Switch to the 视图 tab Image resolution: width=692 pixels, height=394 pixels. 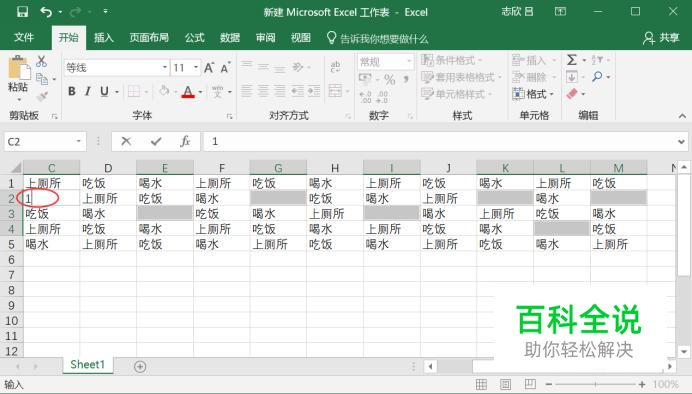[x=301, y=38]
